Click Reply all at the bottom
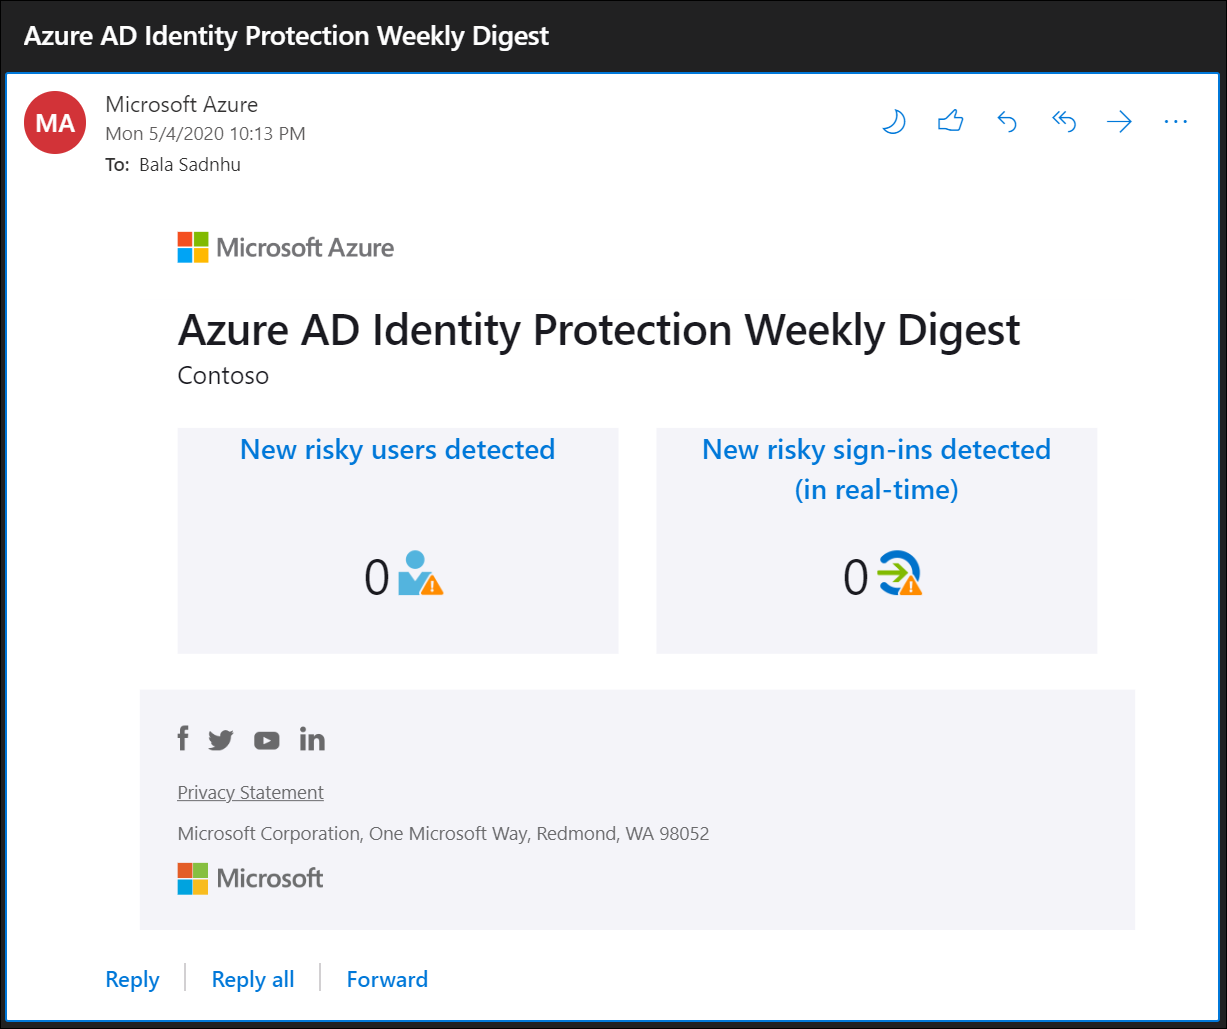The height and width of the screenshot is (1029, 1227). coord(252,979)
